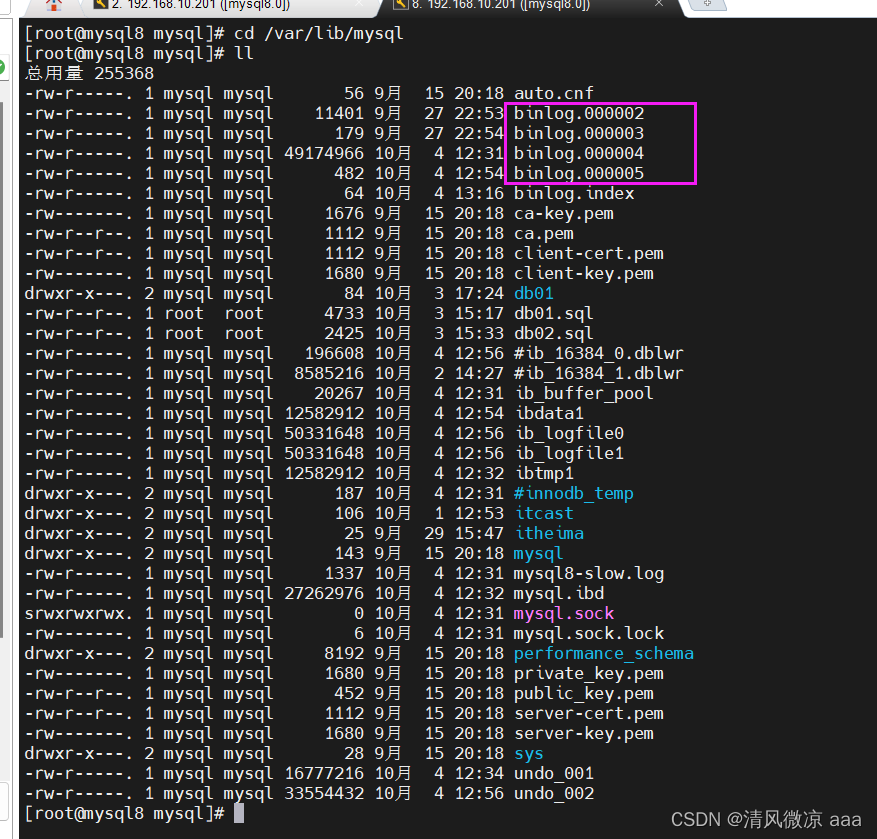Click the undo_002 file name
The width and height of the screenshot is (877, 839).
pyautogui.click(x=554, y=794)
